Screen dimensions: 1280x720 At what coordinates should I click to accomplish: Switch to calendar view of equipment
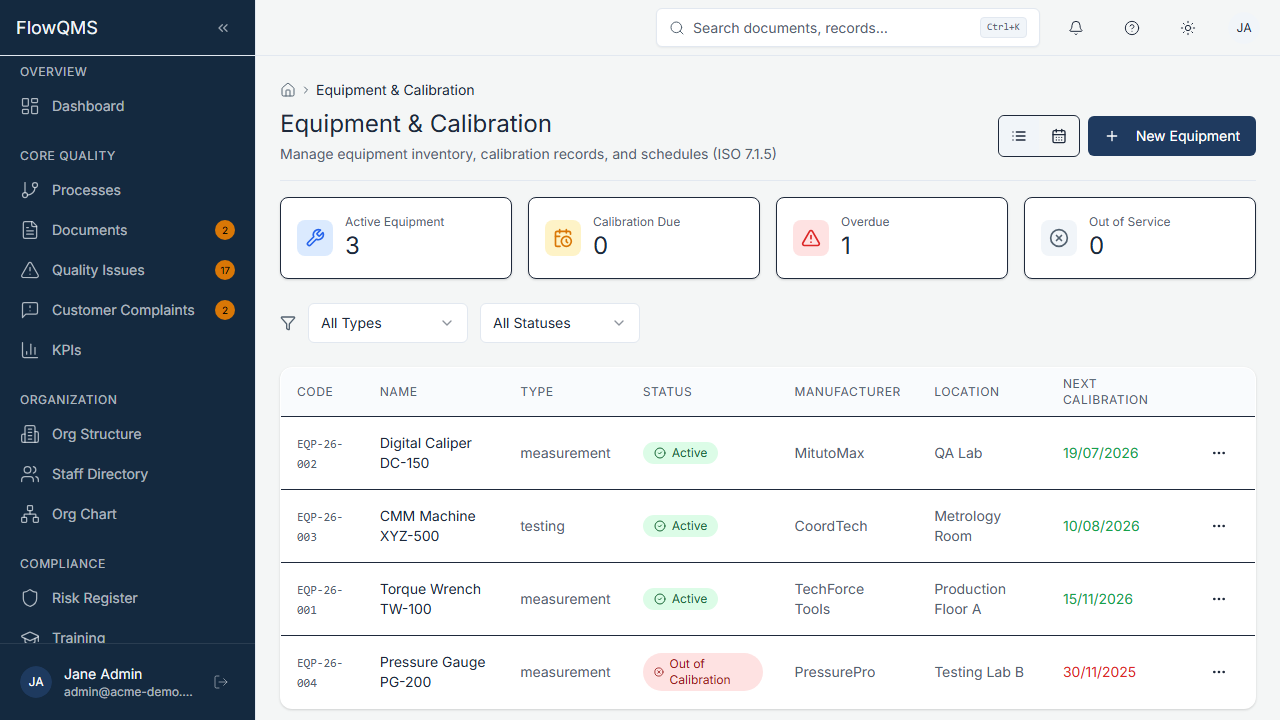coord(1059,135)
